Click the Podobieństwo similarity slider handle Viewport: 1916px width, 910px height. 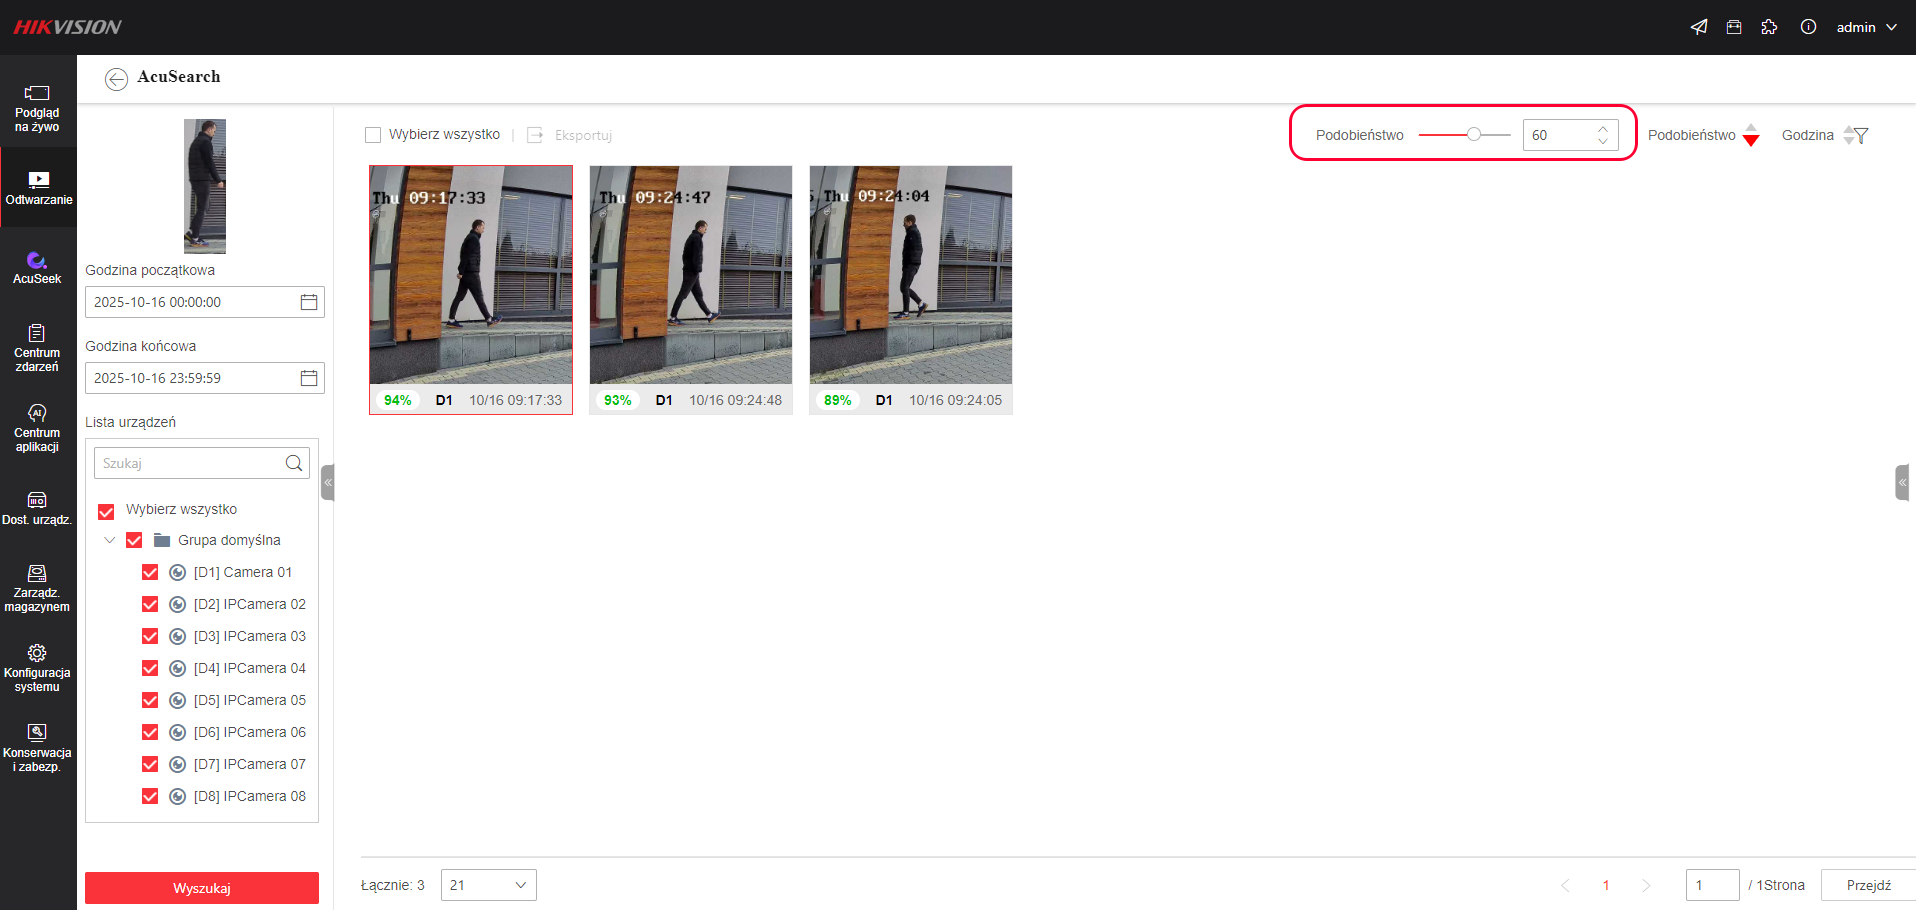[x=1473, y=135]
